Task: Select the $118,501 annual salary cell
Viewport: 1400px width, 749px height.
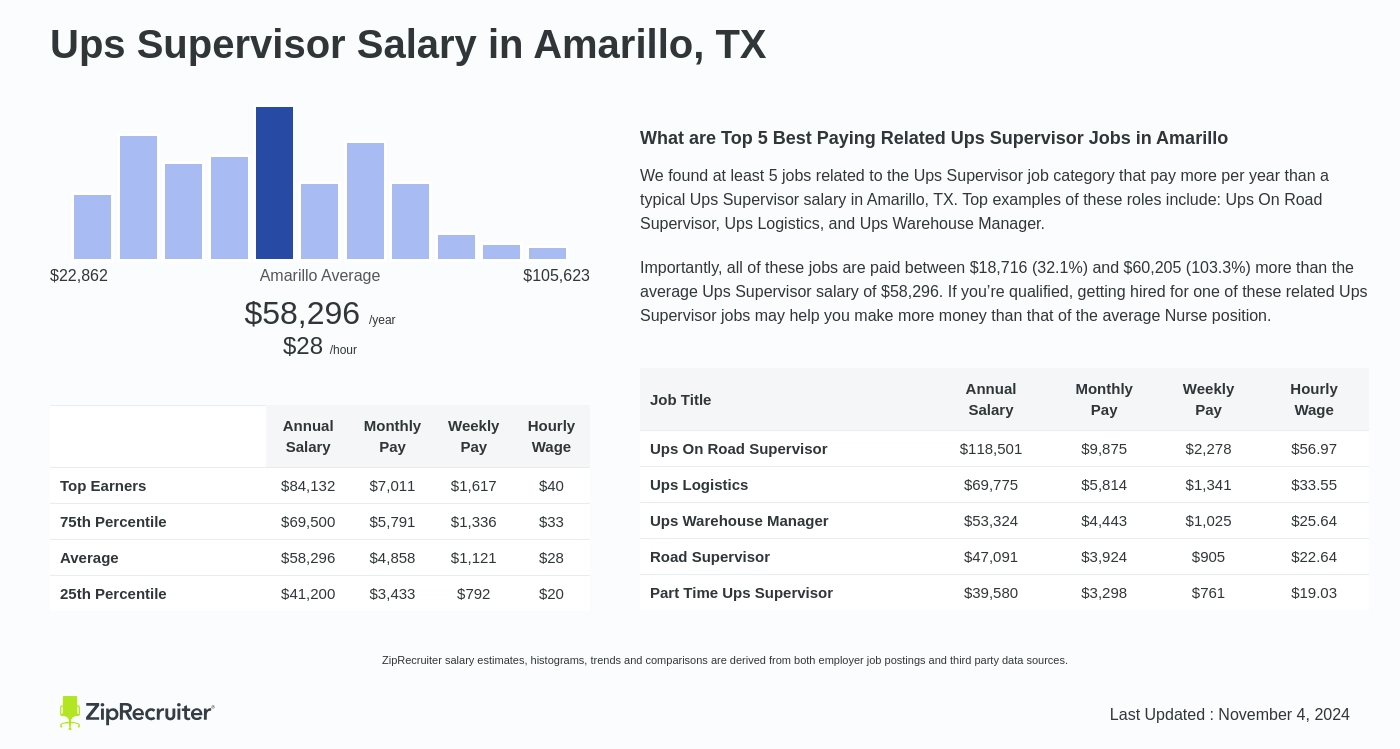Action: coord(991,448)
